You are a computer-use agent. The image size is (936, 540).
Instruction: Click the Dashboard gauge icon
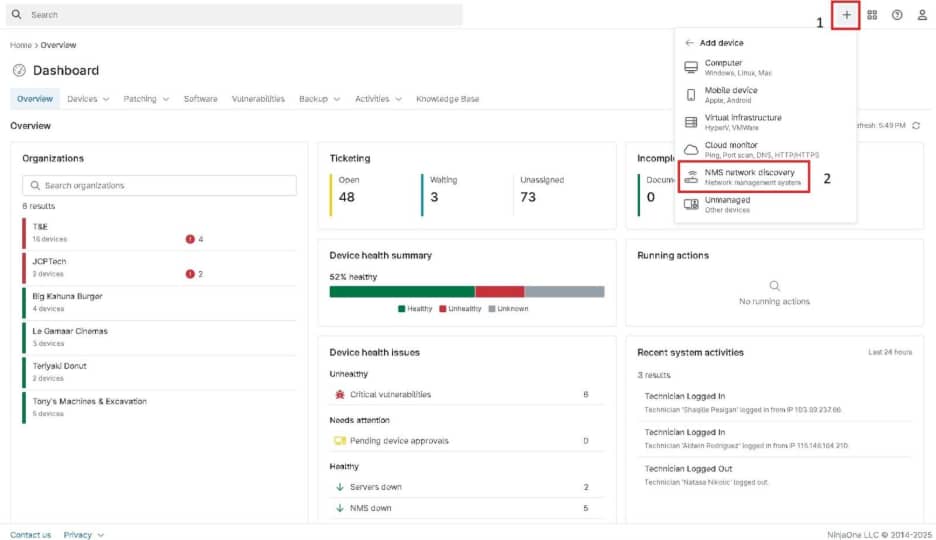pos(19,70)
